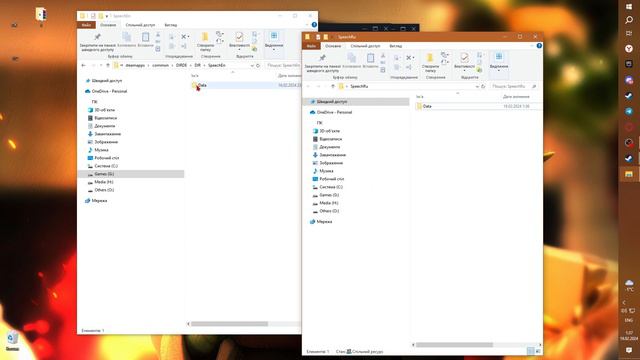The height and width of the screenshot is (360, 640).
Task: Click 'DIRDE' breadcrumb in SpeechEn address bar
Action: (181, 65)
